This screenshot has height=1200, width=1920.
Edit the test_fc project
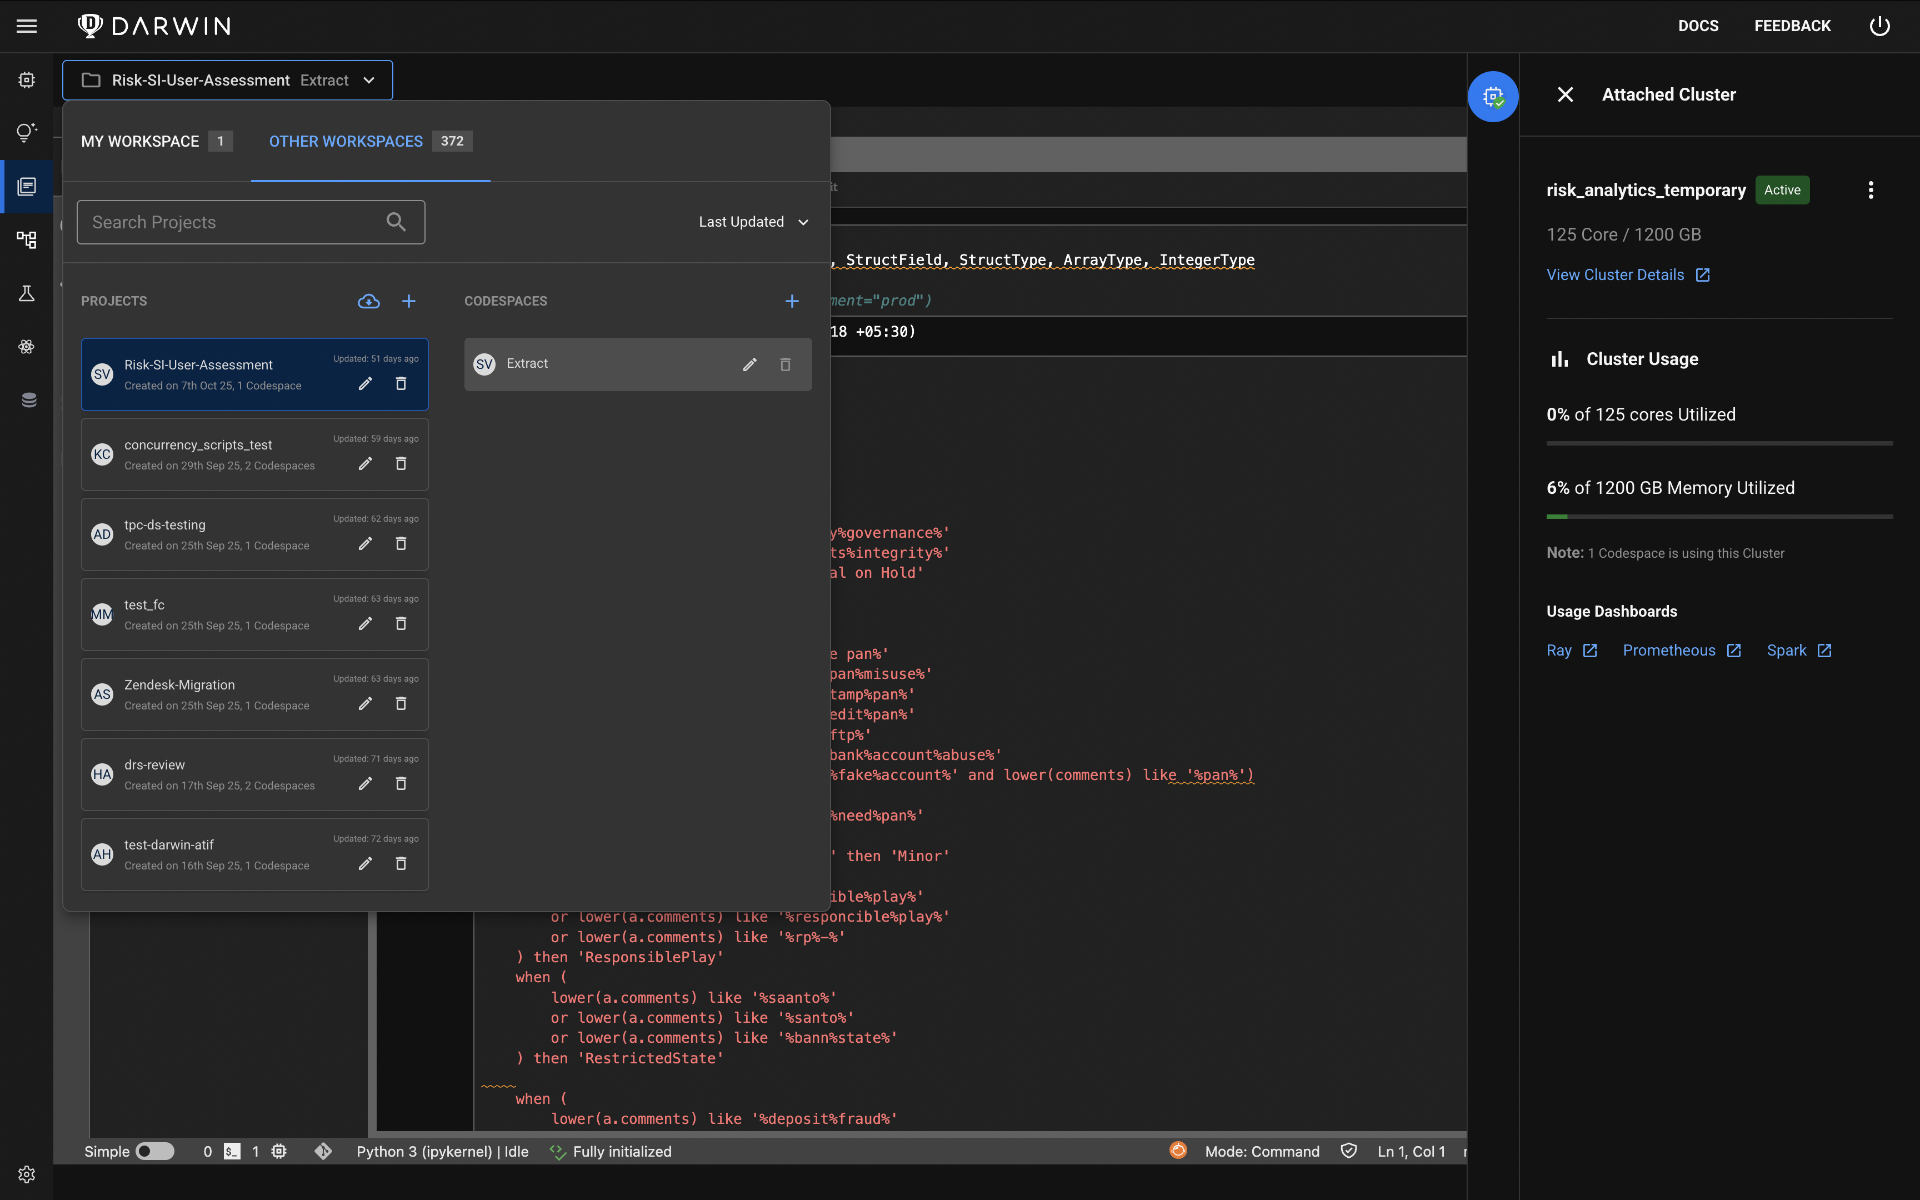pyautogui.click(x=366, y=624)
